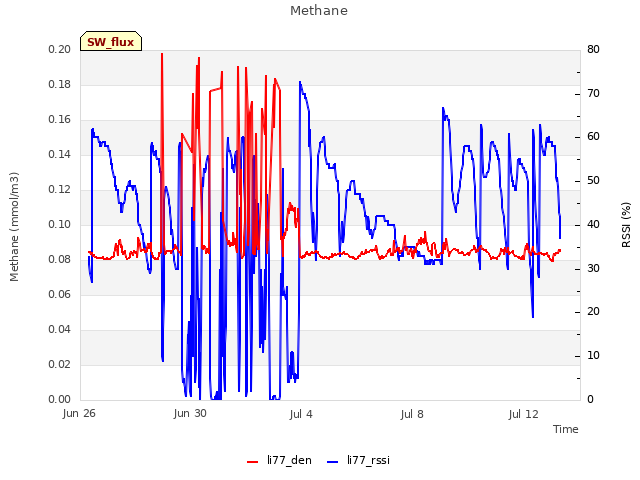Screen dimensions: 640x480
Task: Click the 0.08 left axis value
Action: [x=60, y=260]
